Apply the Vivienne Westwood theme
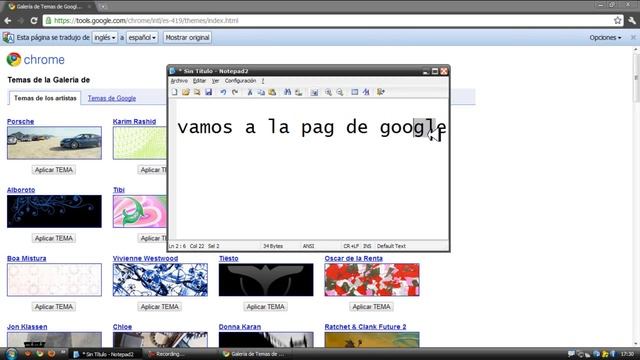 point(160,307)
